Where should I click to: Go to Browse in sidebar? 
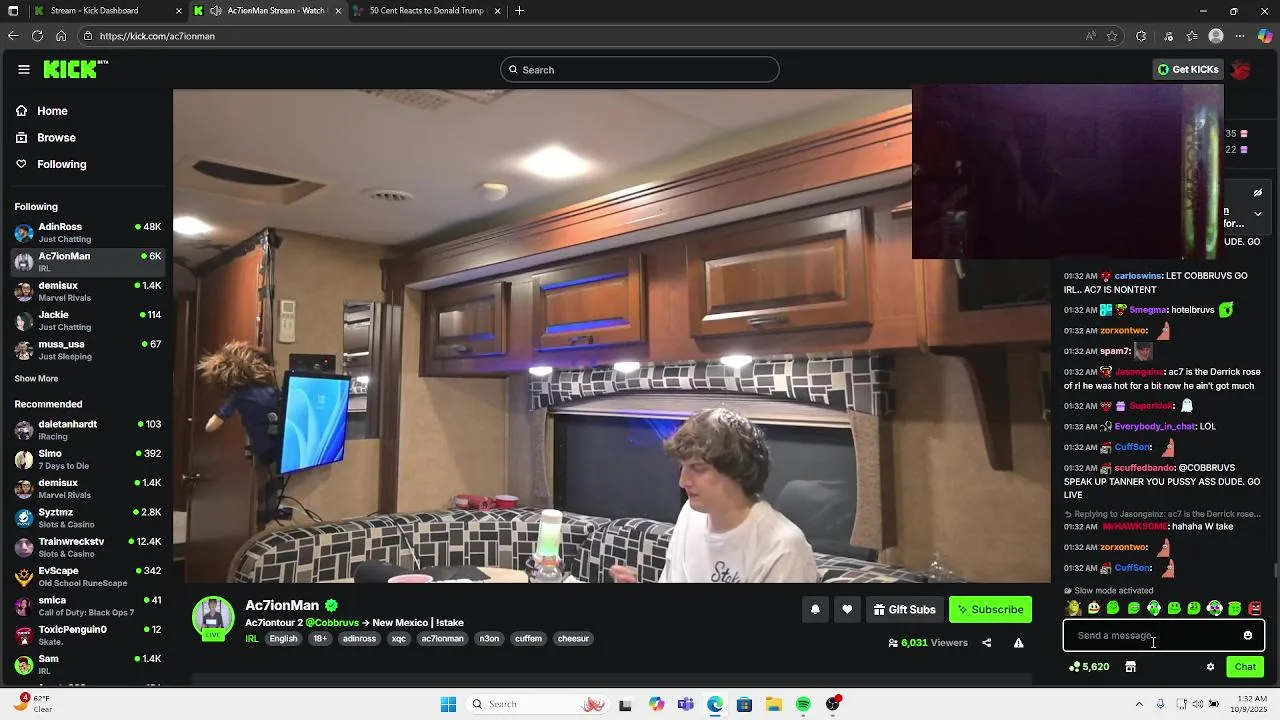[86, 138]
